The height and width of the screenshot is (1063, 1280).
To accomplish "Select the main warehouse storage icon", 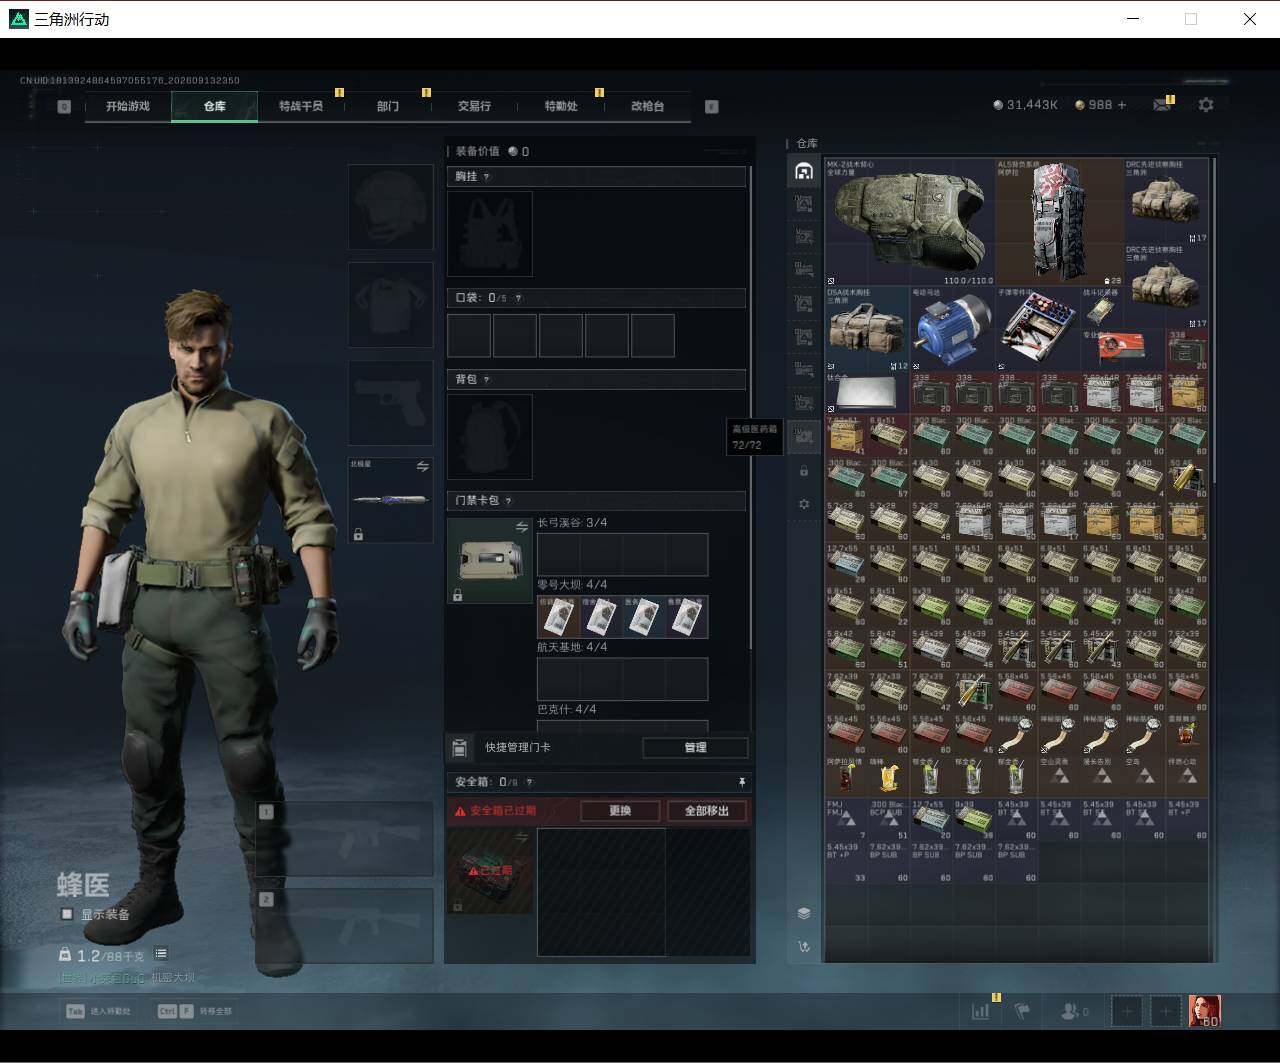I will pyautogui.click(x=804, y=171).
